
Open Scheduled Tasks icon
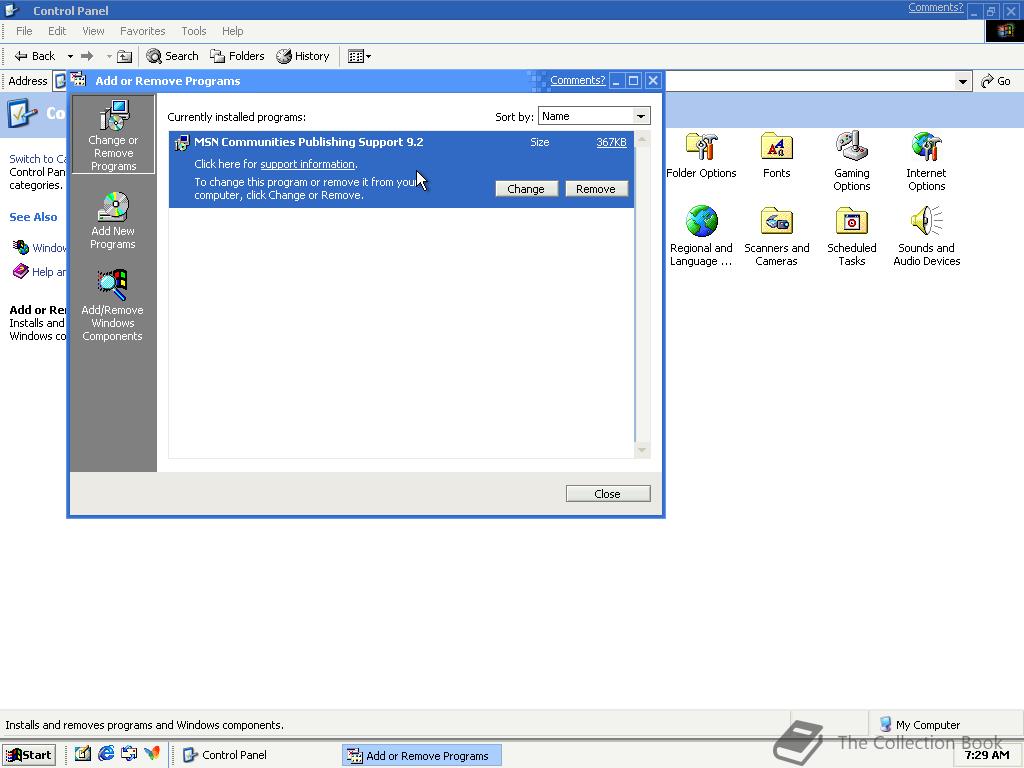[x=852, y=236]
